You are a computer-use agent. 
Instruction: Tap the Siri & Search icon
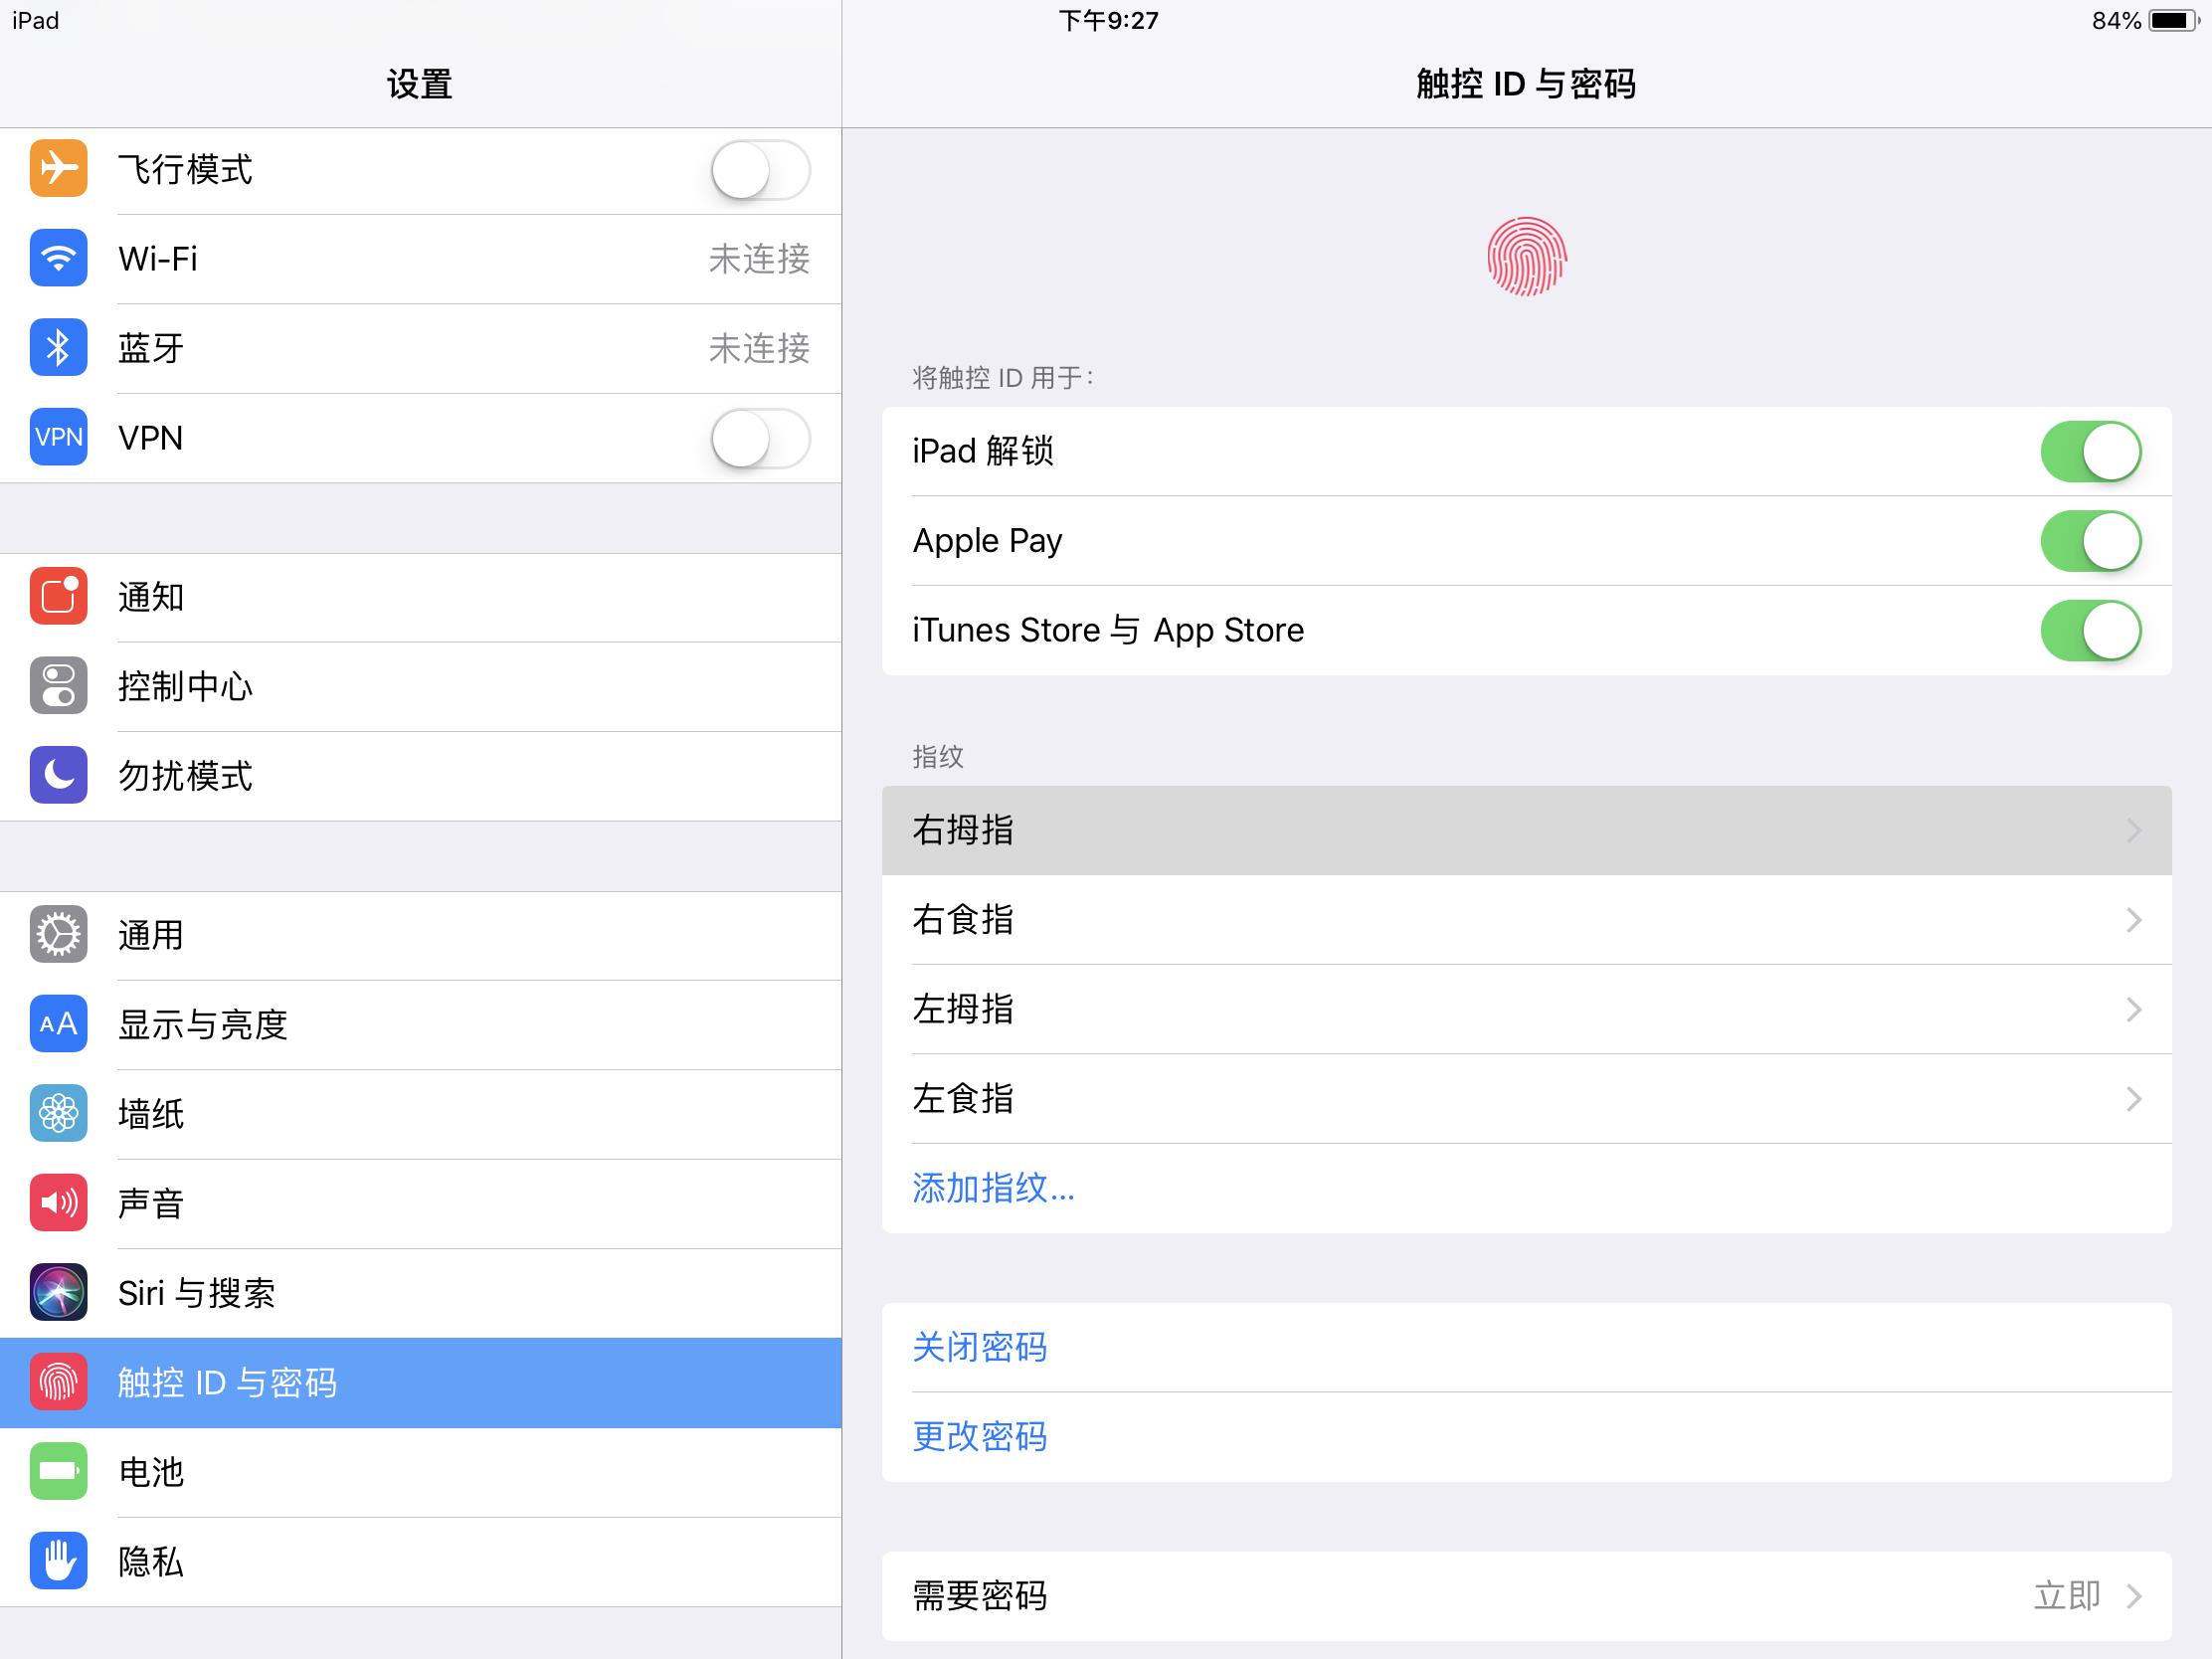coord(58,1292)
